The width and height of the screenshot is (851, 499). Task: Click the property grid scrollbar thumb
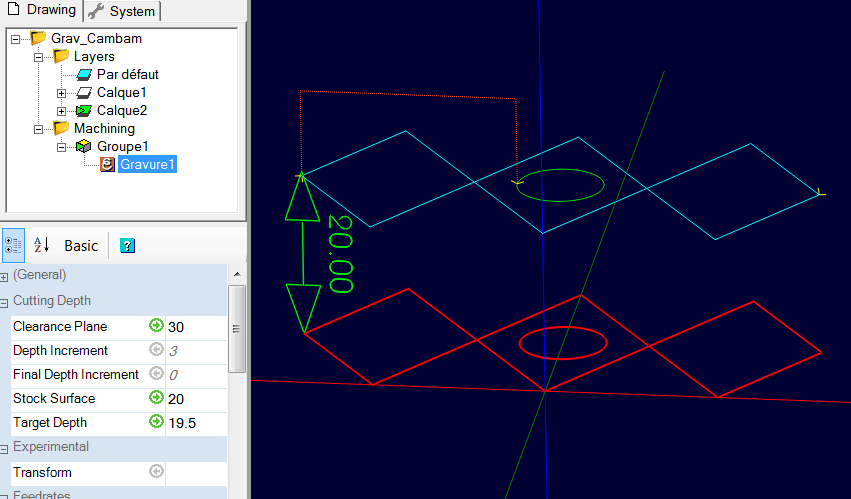pos(237,329)
